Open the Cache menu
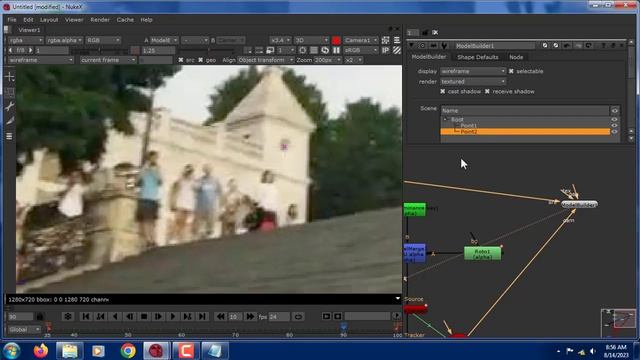This screenshot has height=360, width=640. [x=125, y=20]
